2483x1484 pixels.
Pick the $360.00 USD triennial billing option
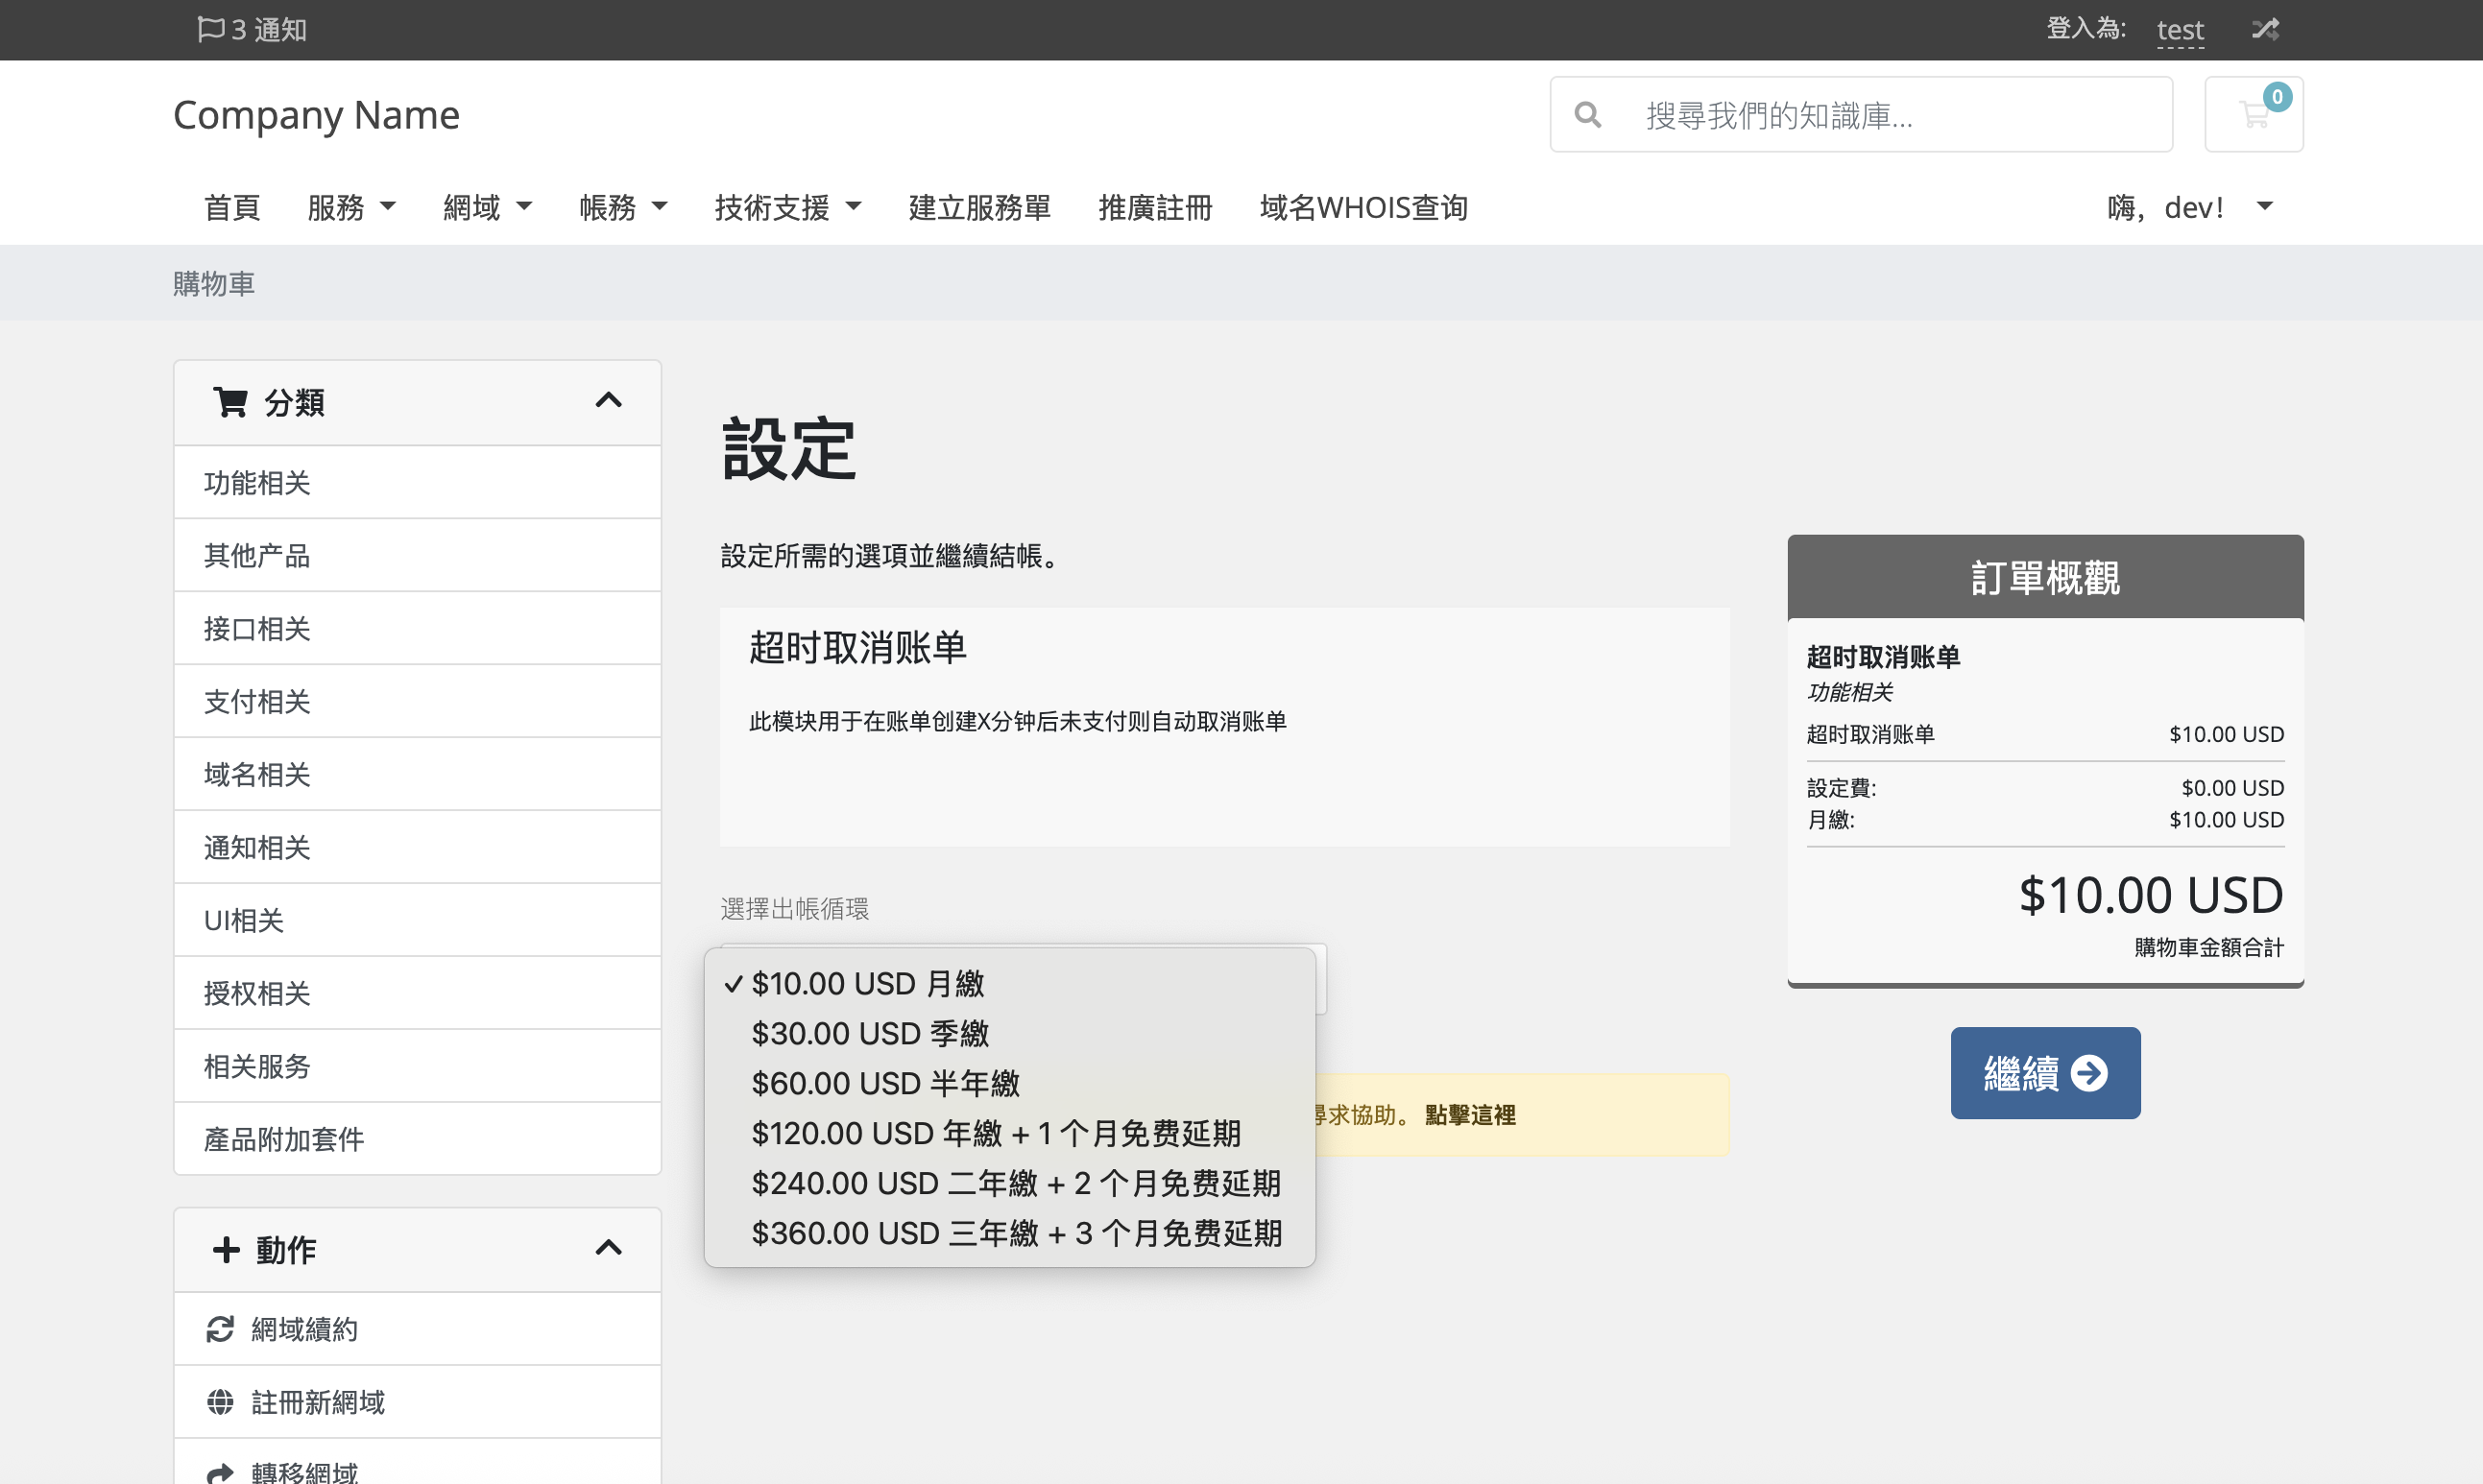coord(1015,1233)
